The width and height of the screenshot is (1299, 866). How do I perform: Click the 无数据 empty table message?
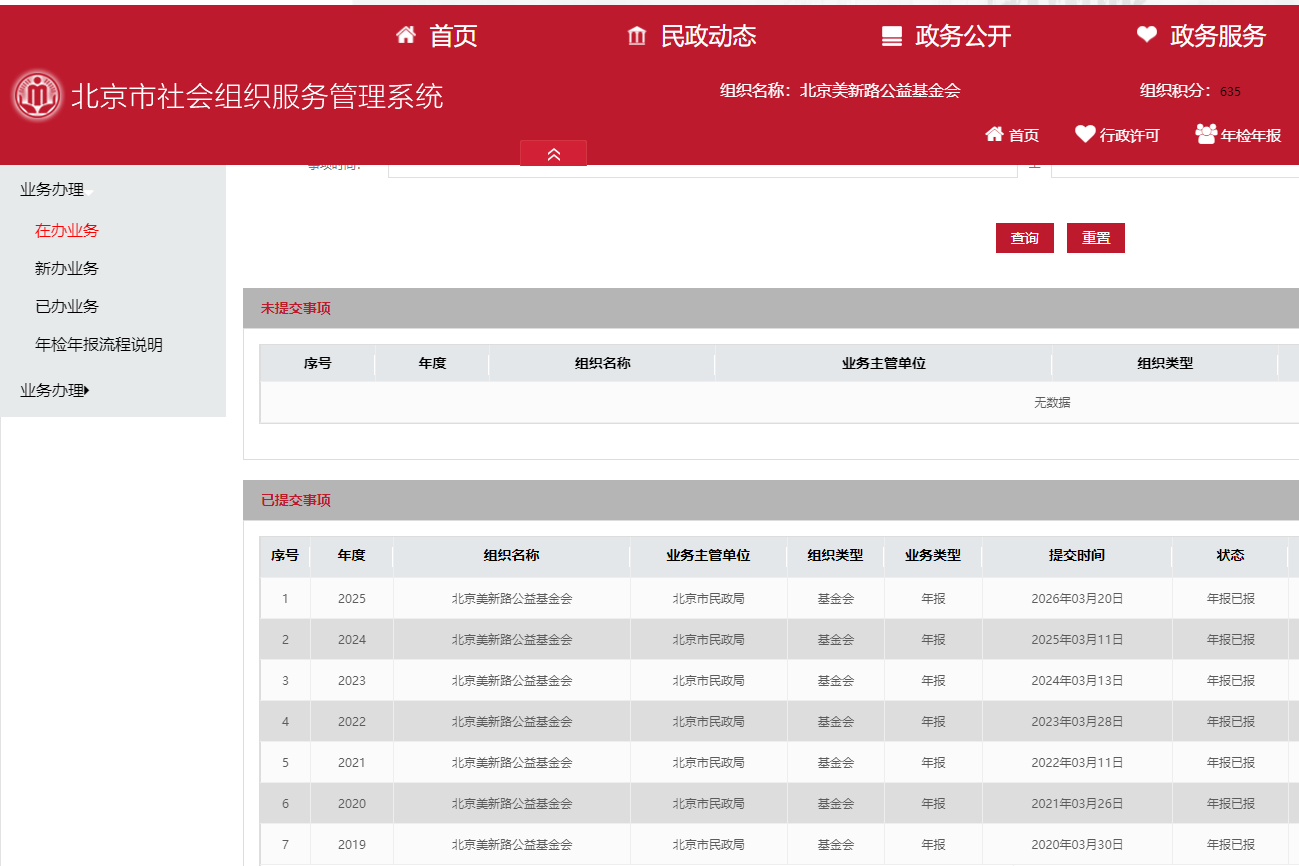tap(1052, 402)
